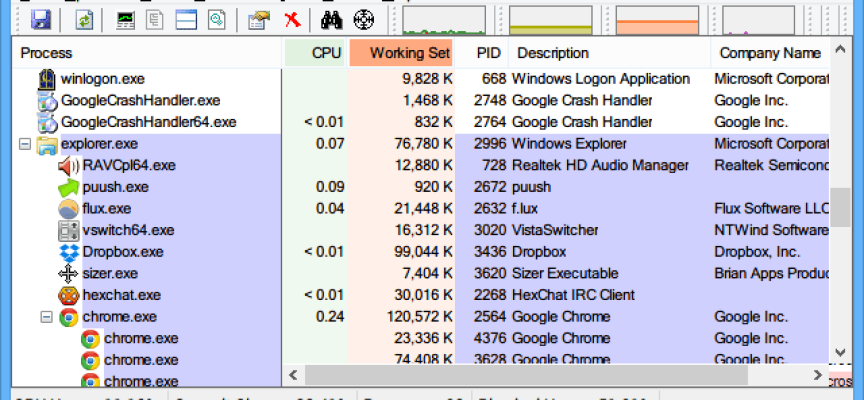Screen dimensions: 864x400
Task: Show the lower pane split view
Action: tap(186, 20)
